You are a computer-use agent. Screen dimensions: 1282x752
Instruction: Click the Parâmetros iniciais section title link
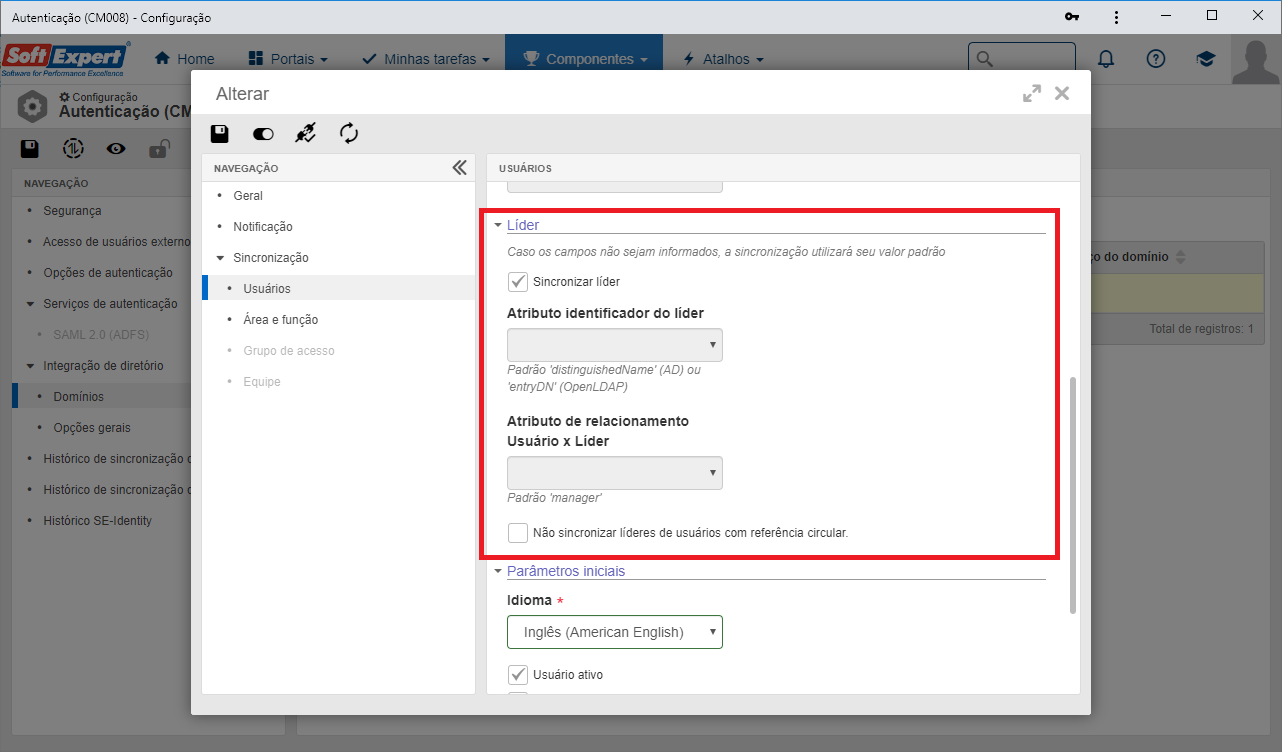coord(566,571)
